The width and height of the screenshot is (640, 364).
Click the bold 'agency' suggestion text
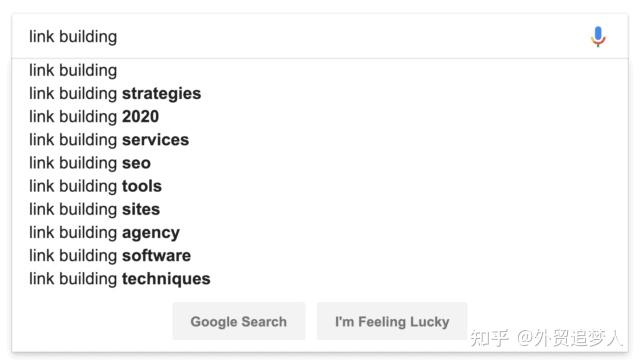151,233
